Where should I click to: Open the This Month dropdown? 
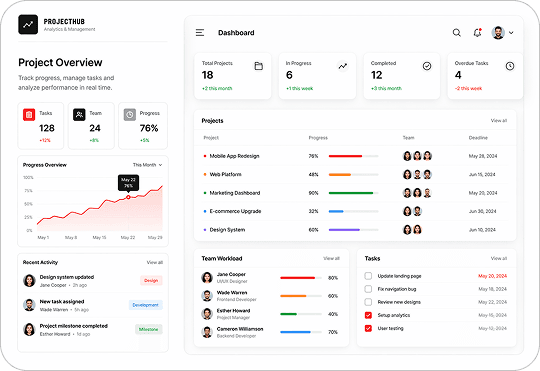147,165
